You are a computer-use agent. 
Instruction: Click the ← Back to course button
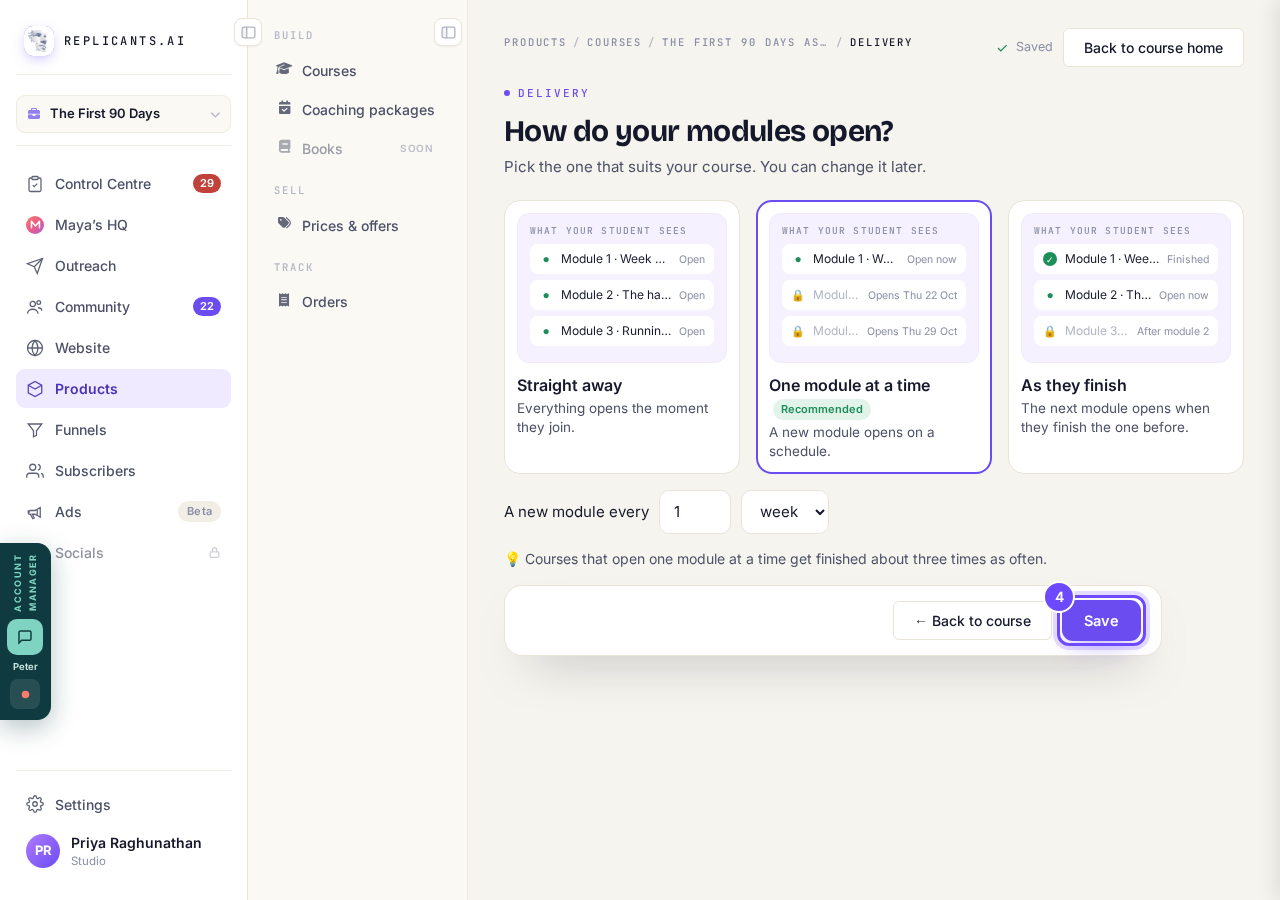[973, 621]
